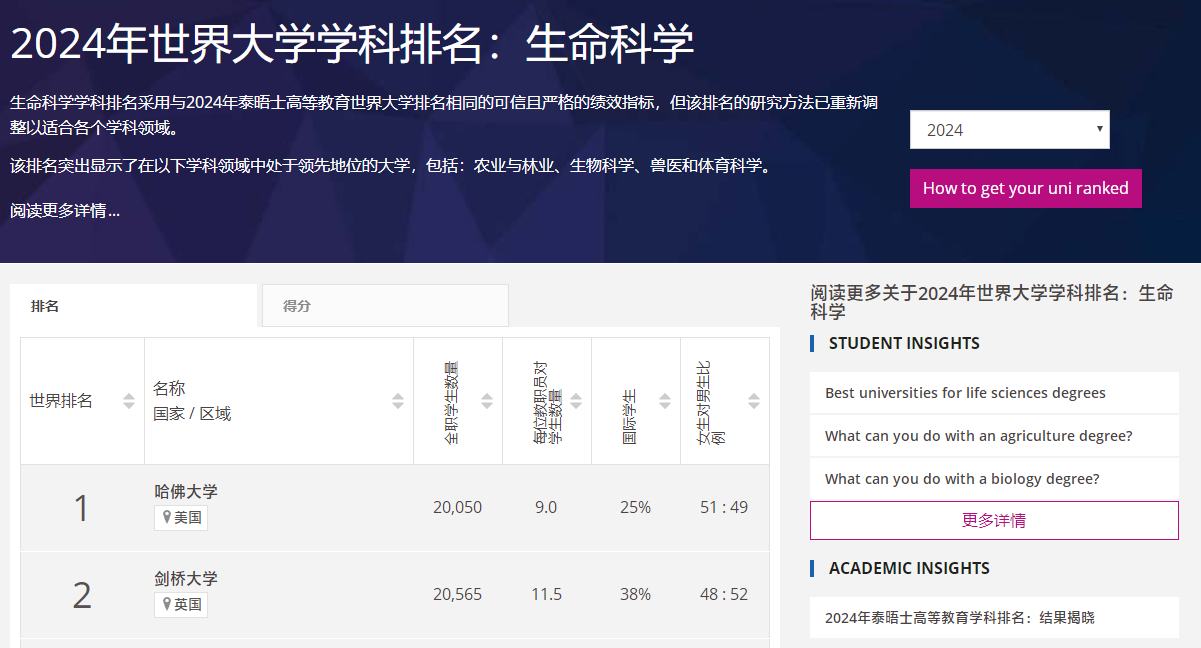Open Best universities for life sciences degrees
The image size is (1201, 648).
[965, 393]
